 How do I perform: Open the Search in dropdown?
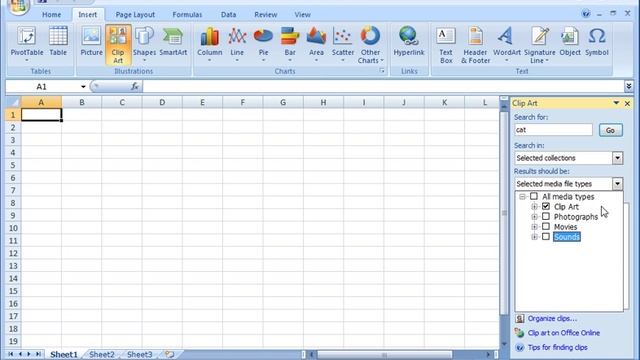click(x=617, y=158)
